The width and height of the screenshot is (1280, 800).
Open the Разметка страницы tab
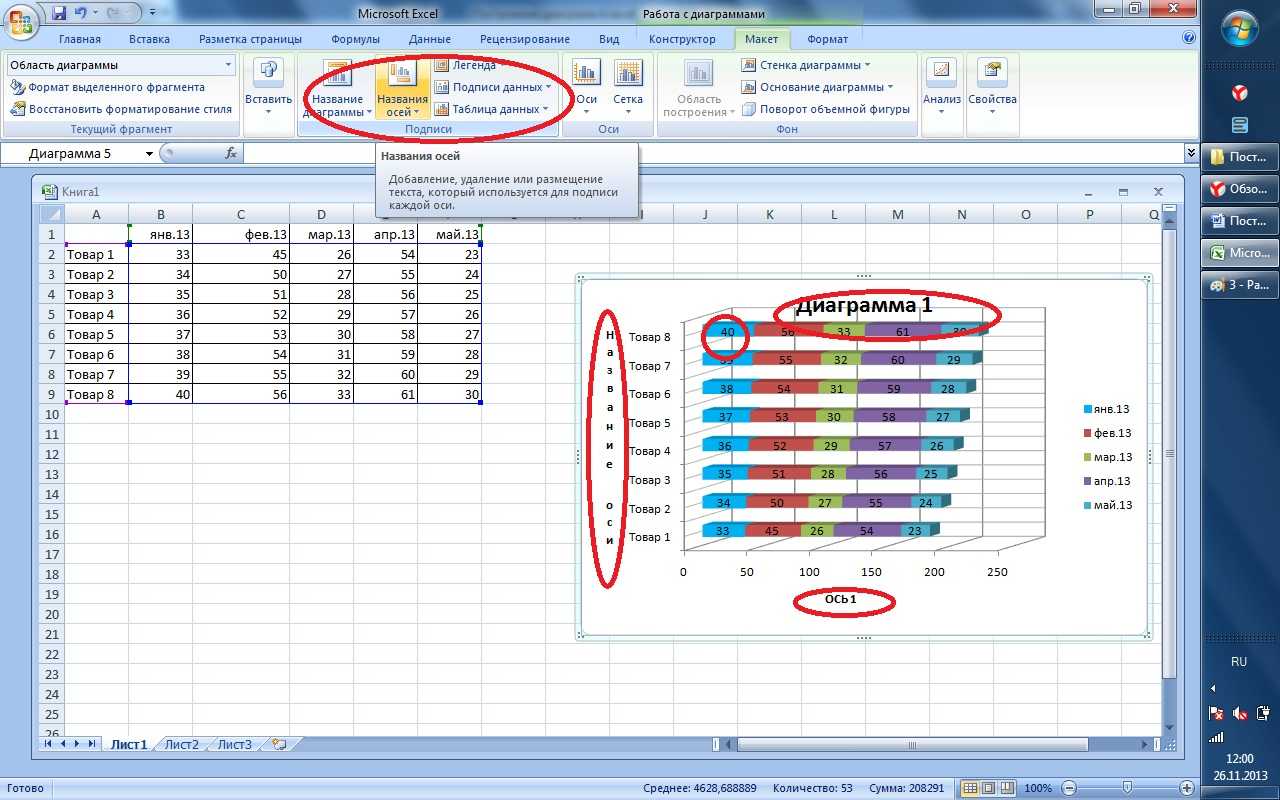click(250, 39)
